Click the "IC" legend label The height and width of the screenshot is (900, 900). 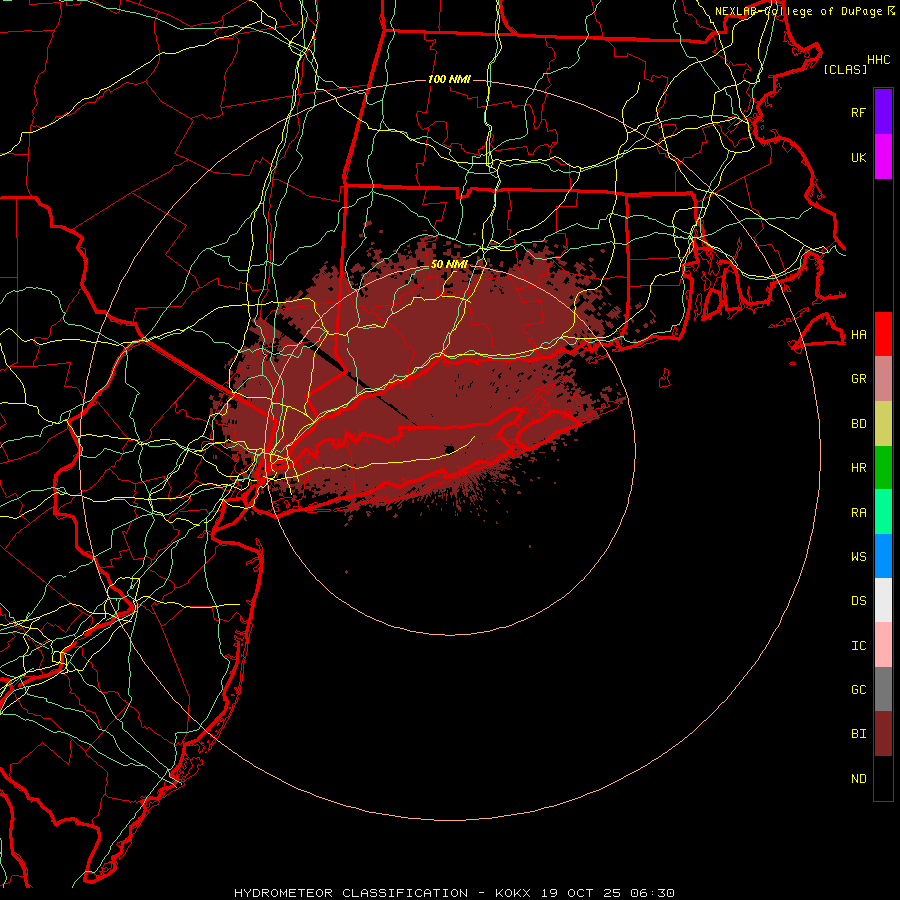tap(858, 646)
